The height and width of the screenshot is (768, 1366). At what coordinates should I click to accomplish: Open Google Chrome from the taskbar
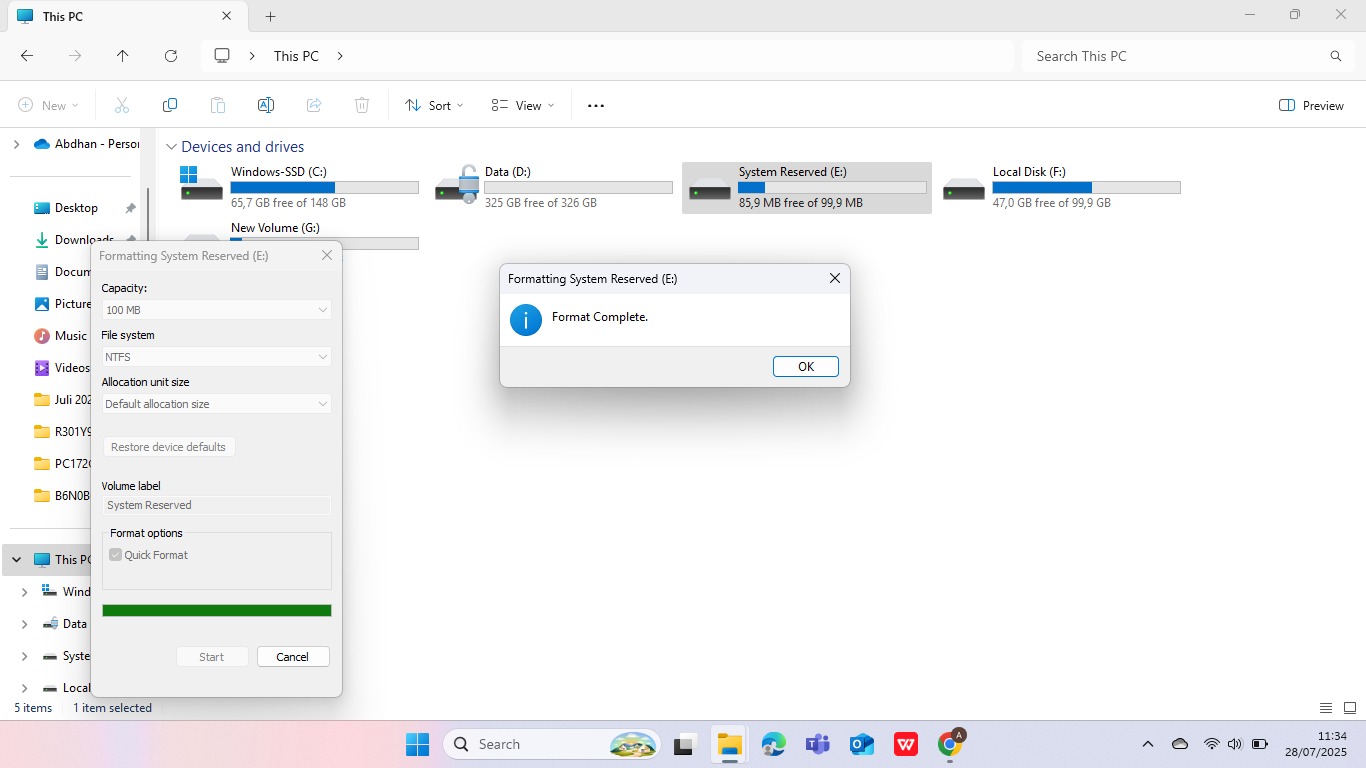pos(950,744)
